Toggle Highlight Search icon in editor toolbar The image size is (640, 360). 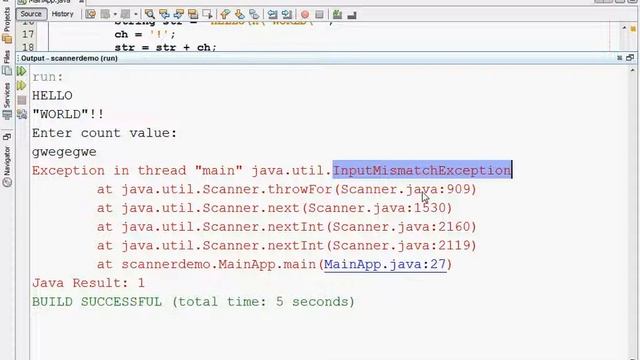click(x=193, y=15)
